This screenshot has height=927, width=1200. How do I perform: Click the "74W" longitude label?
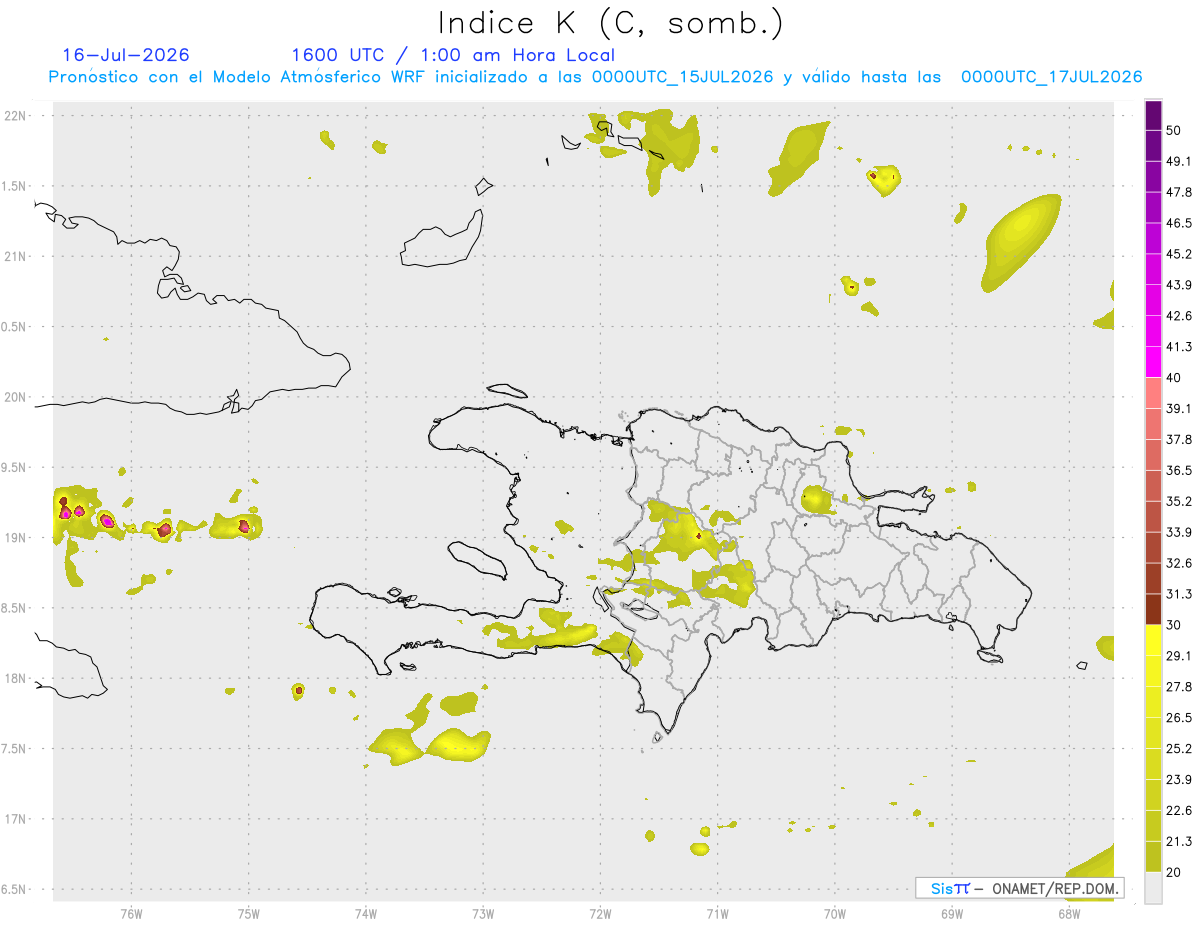point(366,913)
